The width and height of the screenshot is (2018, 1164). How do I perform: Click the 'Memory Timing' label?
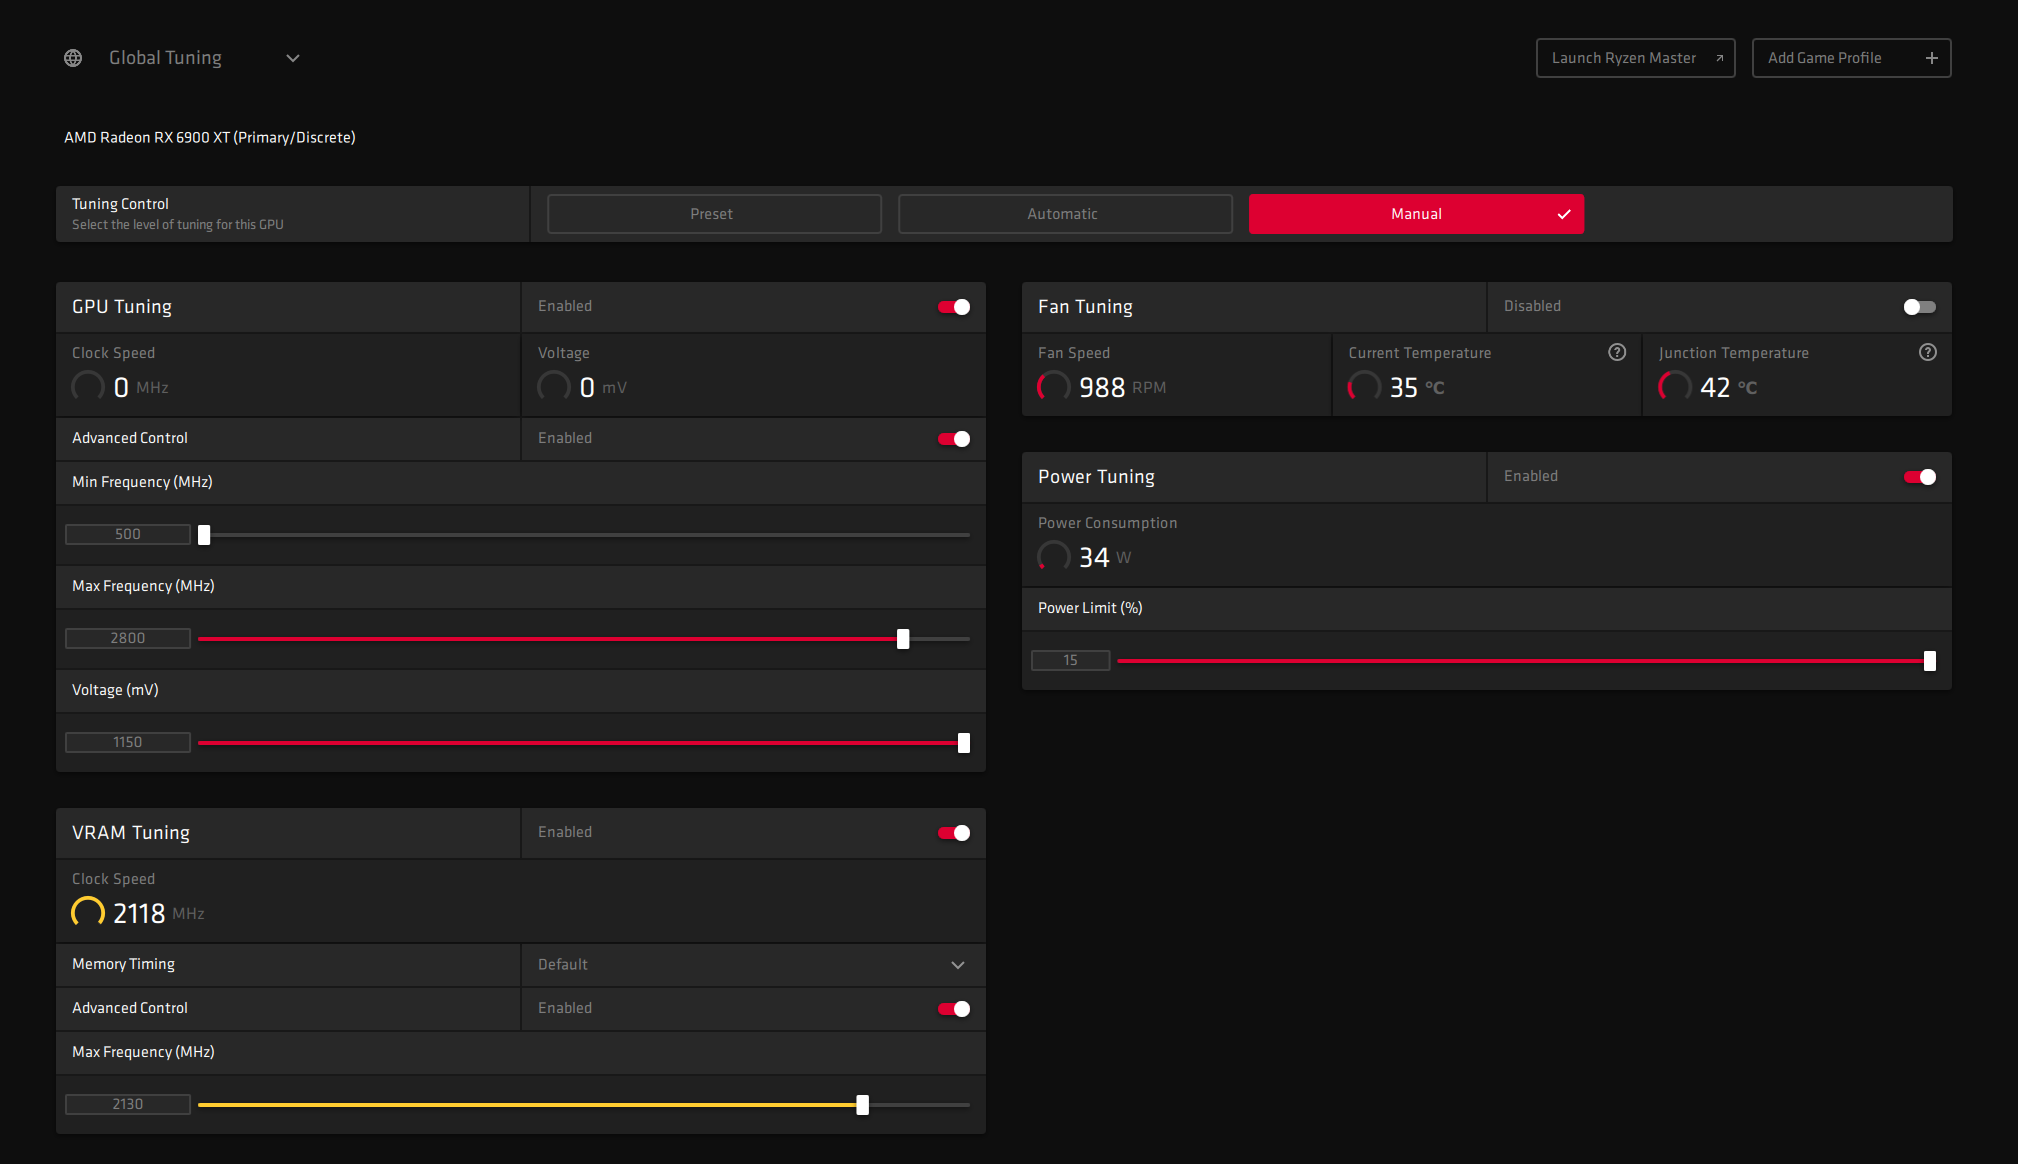(123, 964)
